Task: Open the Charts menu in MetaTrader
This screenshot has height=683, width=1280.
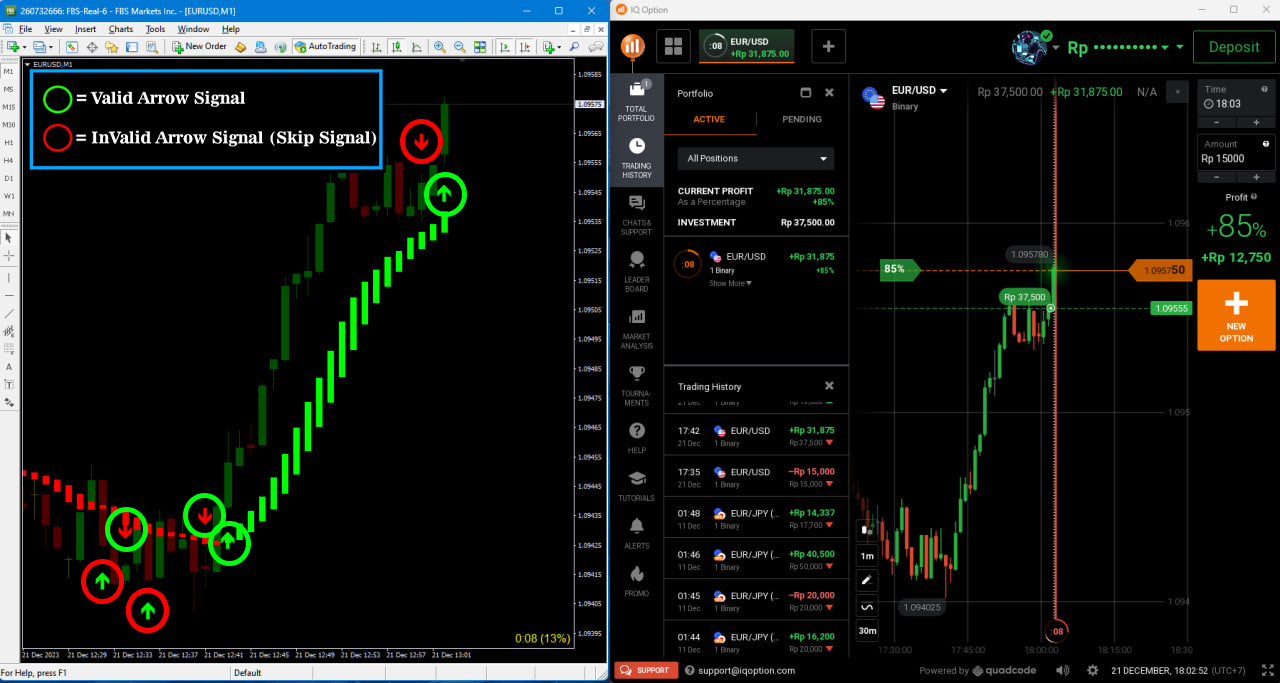Action: (121, 29)
